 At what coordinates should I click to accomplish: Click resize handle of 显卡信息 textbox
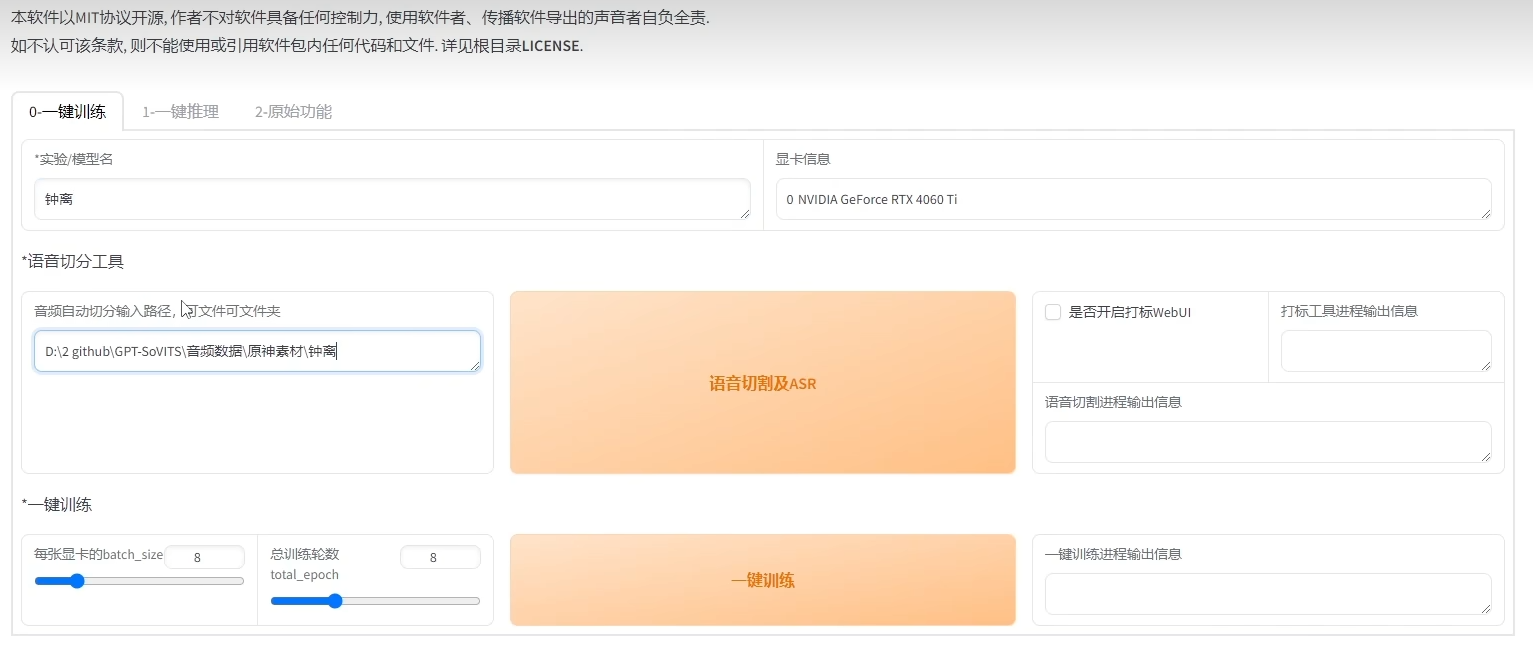coord(1485,213)
